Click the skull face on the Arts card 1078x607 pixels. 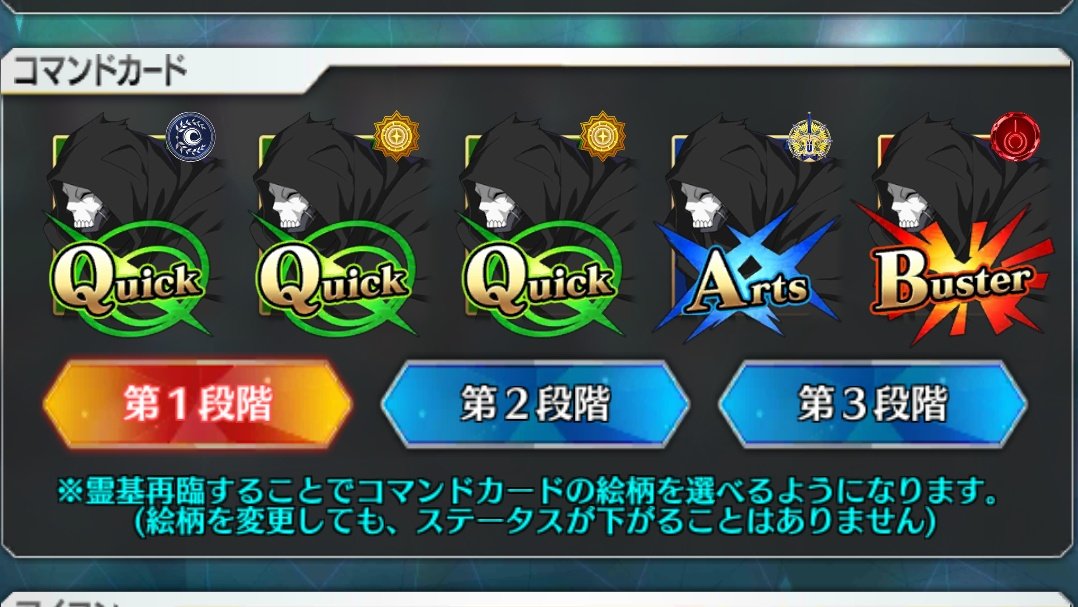click(701, 205)
